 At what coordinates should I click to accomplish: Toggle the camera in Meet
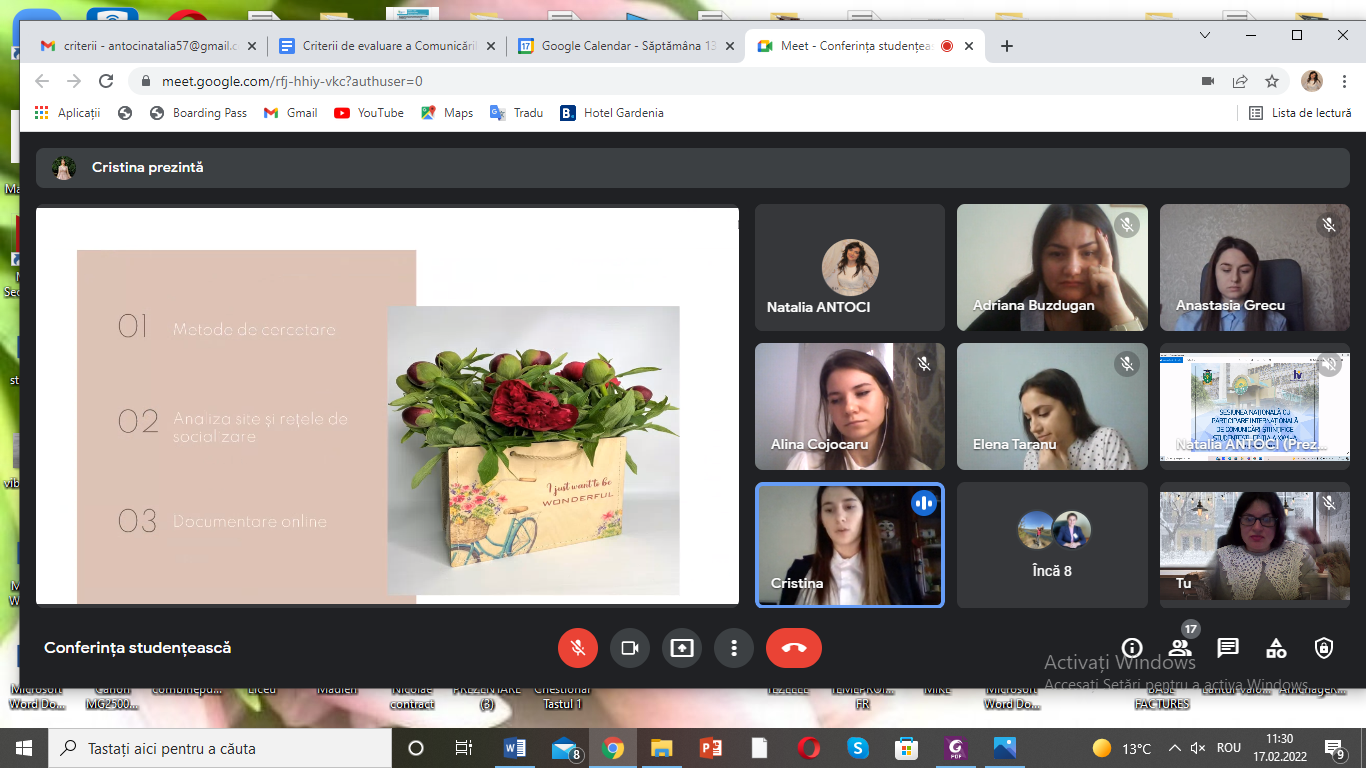point(630,648)
